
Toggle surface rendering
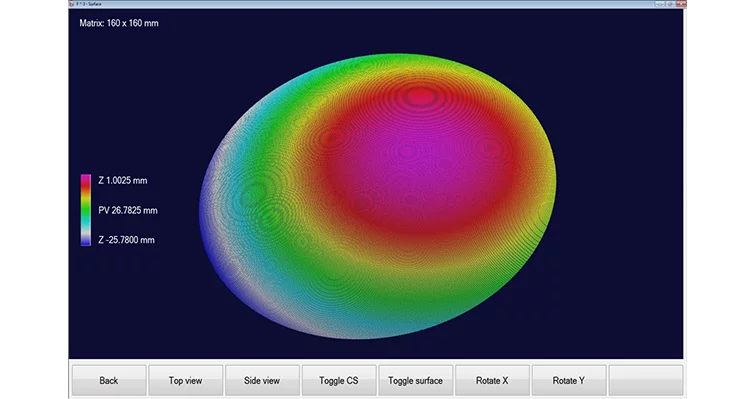click(x=416, y=380)
